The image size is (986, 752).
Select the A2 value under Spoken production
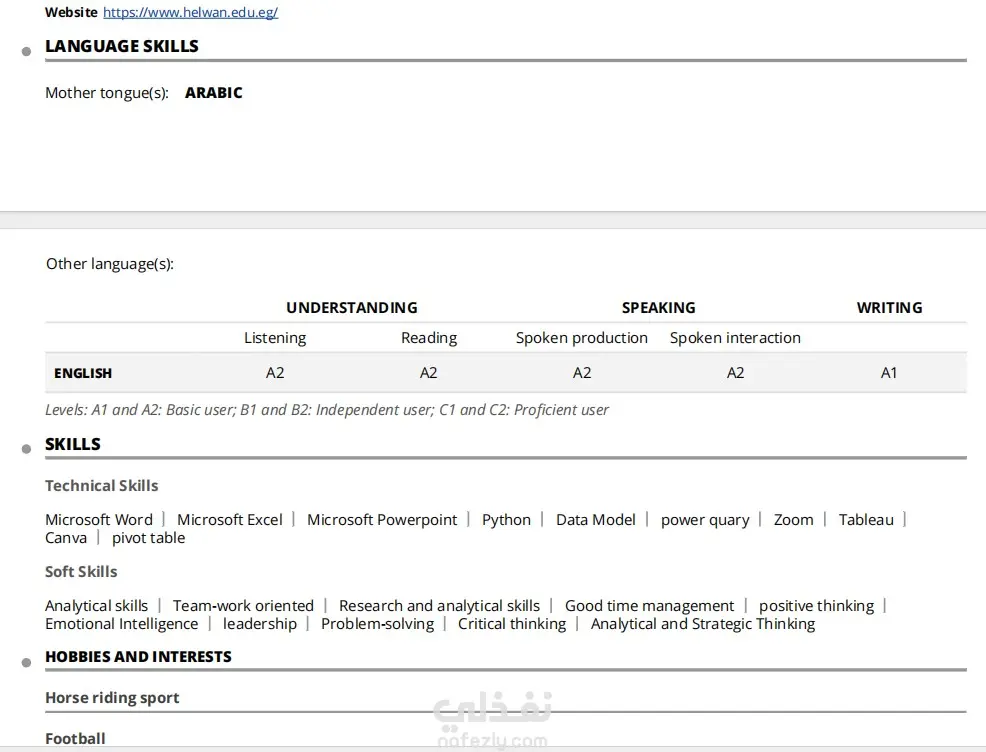click(x=582, y=373)
